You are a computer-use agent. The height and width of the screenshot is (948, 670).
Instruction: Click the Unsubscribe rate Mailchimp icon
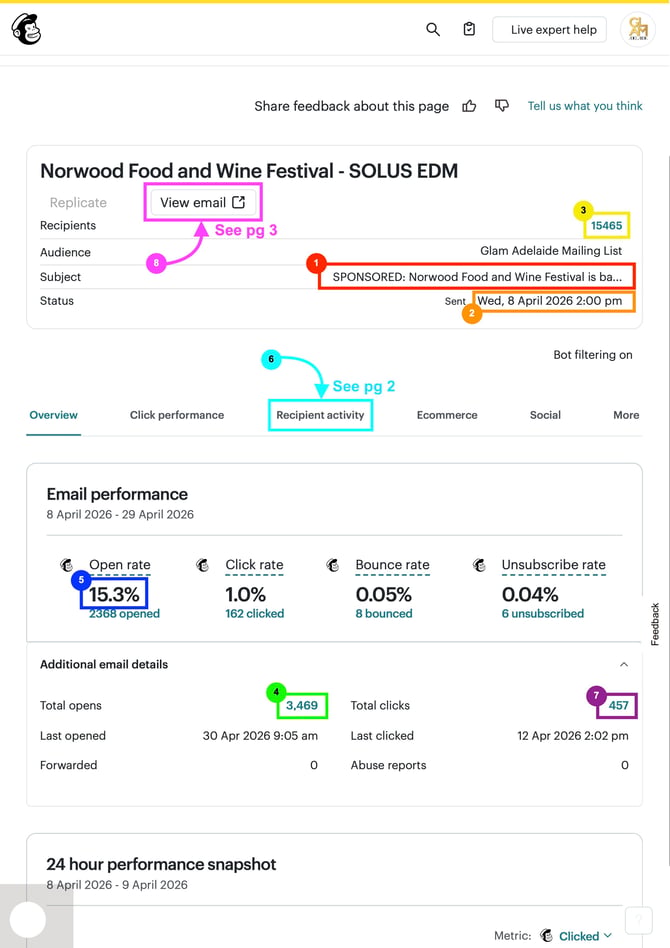click(x=480, y=565)
